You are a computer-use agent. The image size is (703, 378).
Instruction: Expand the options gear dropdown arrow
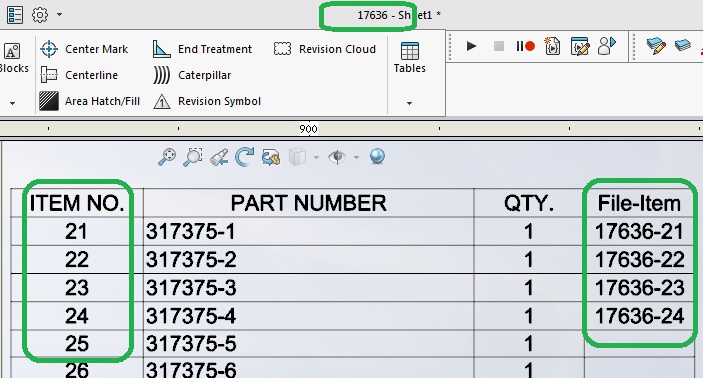[60, 15]
